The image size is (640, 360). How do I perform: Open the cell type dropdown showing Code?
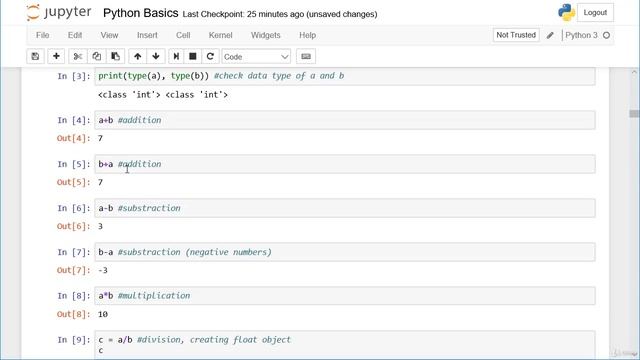click(x=256, y=57)
